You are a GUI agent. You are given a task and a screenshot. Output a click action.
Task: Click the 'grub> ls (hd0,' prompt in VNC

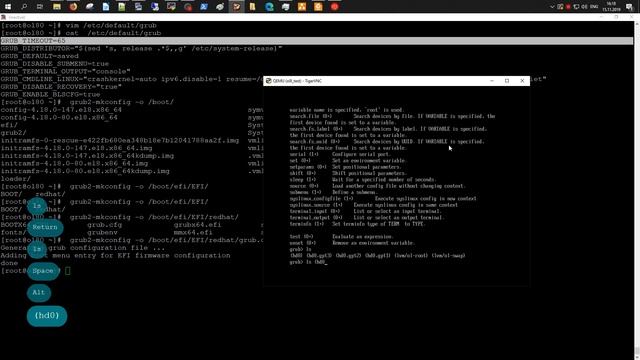pyautogui.click(x=309, y=262)
